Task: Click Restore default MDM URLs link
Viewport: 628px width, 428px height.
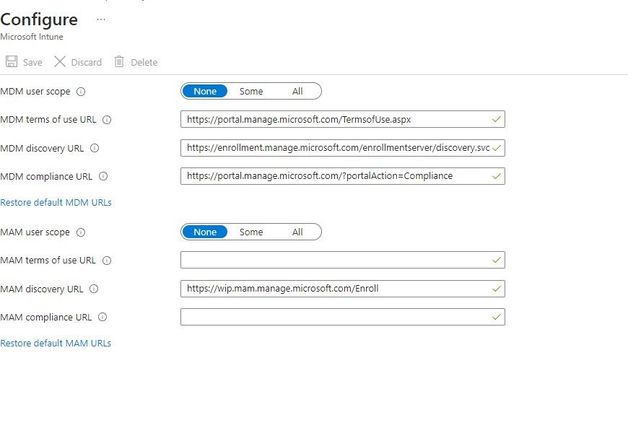Action: 56,203
